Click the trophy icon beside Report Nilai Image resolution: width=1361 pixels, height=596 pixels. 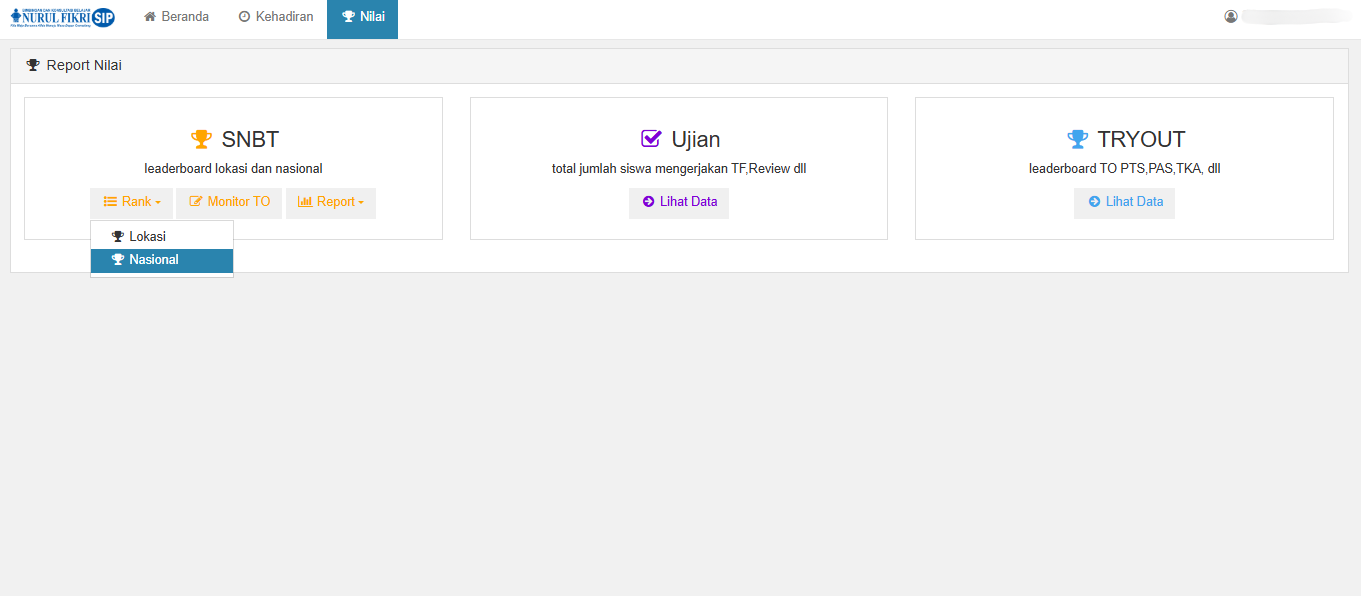33,66
